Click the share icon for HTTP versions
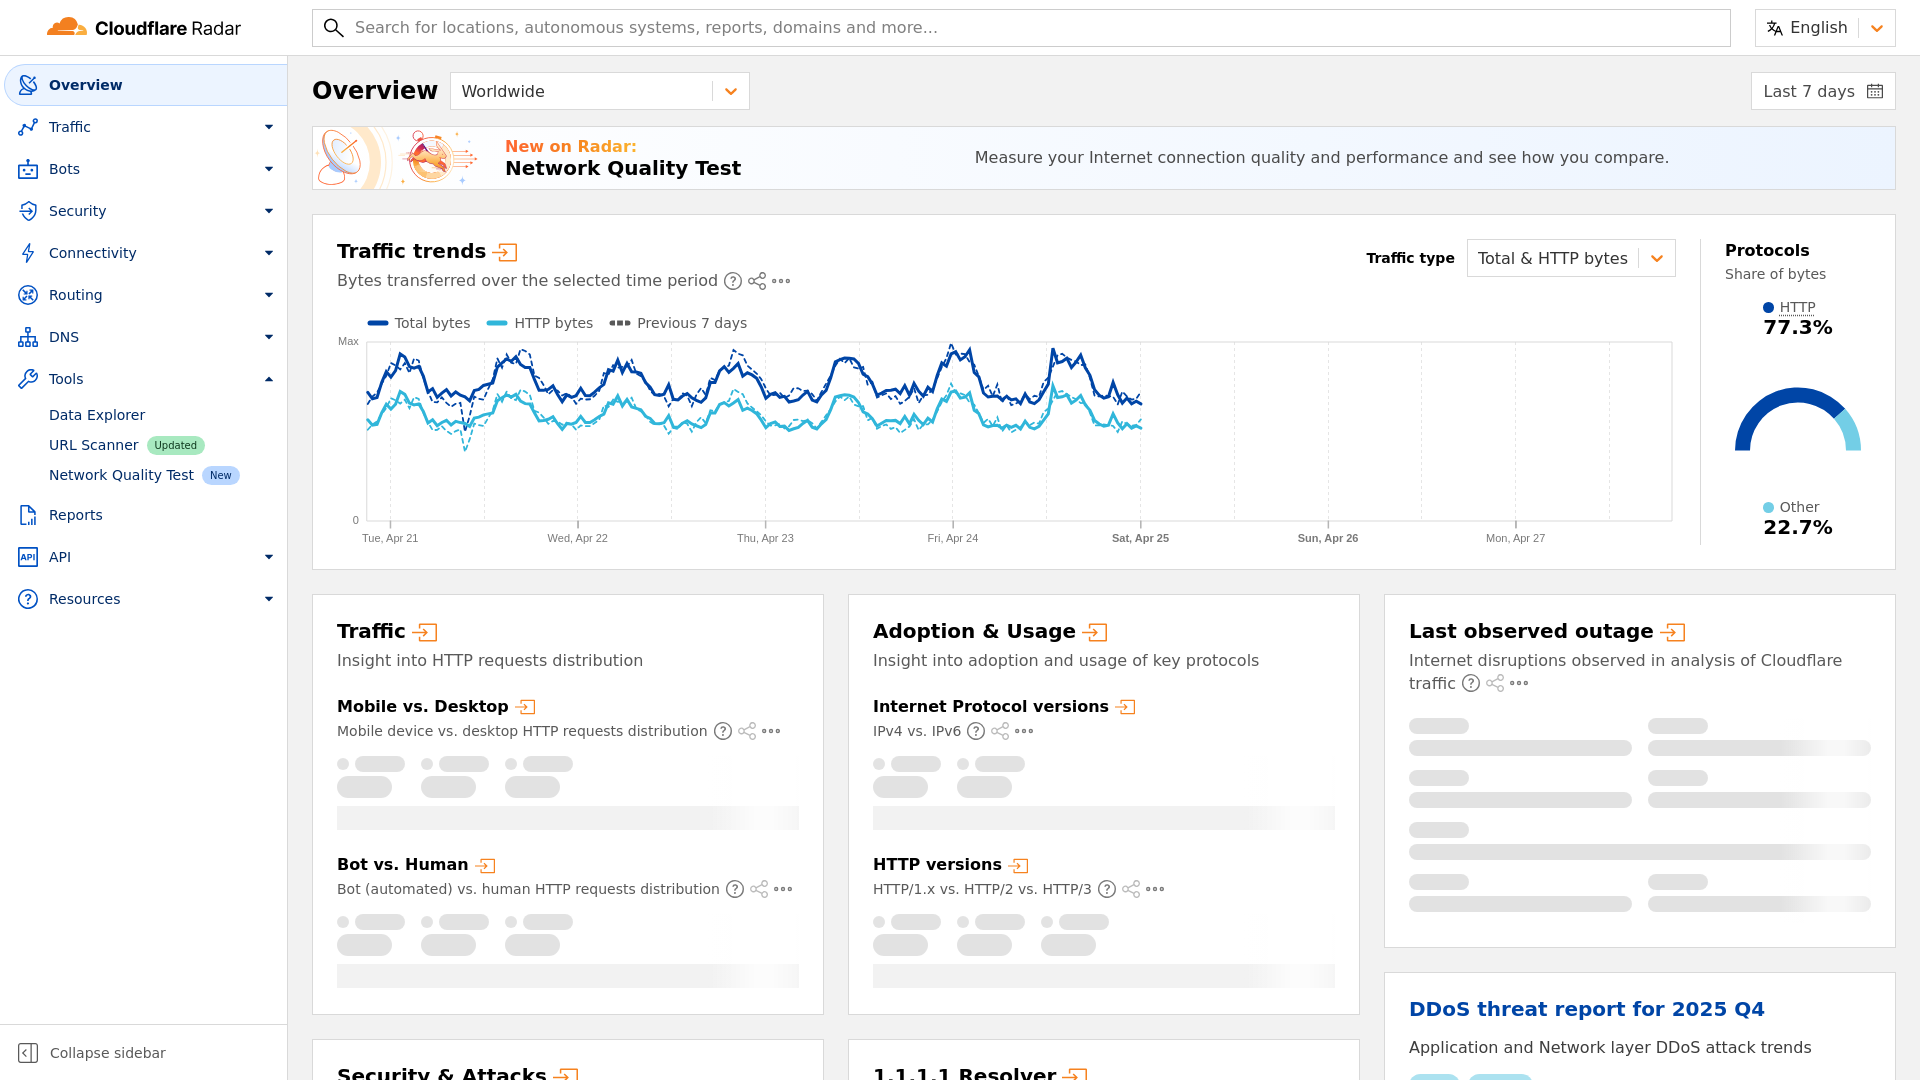 point(1131,889)
